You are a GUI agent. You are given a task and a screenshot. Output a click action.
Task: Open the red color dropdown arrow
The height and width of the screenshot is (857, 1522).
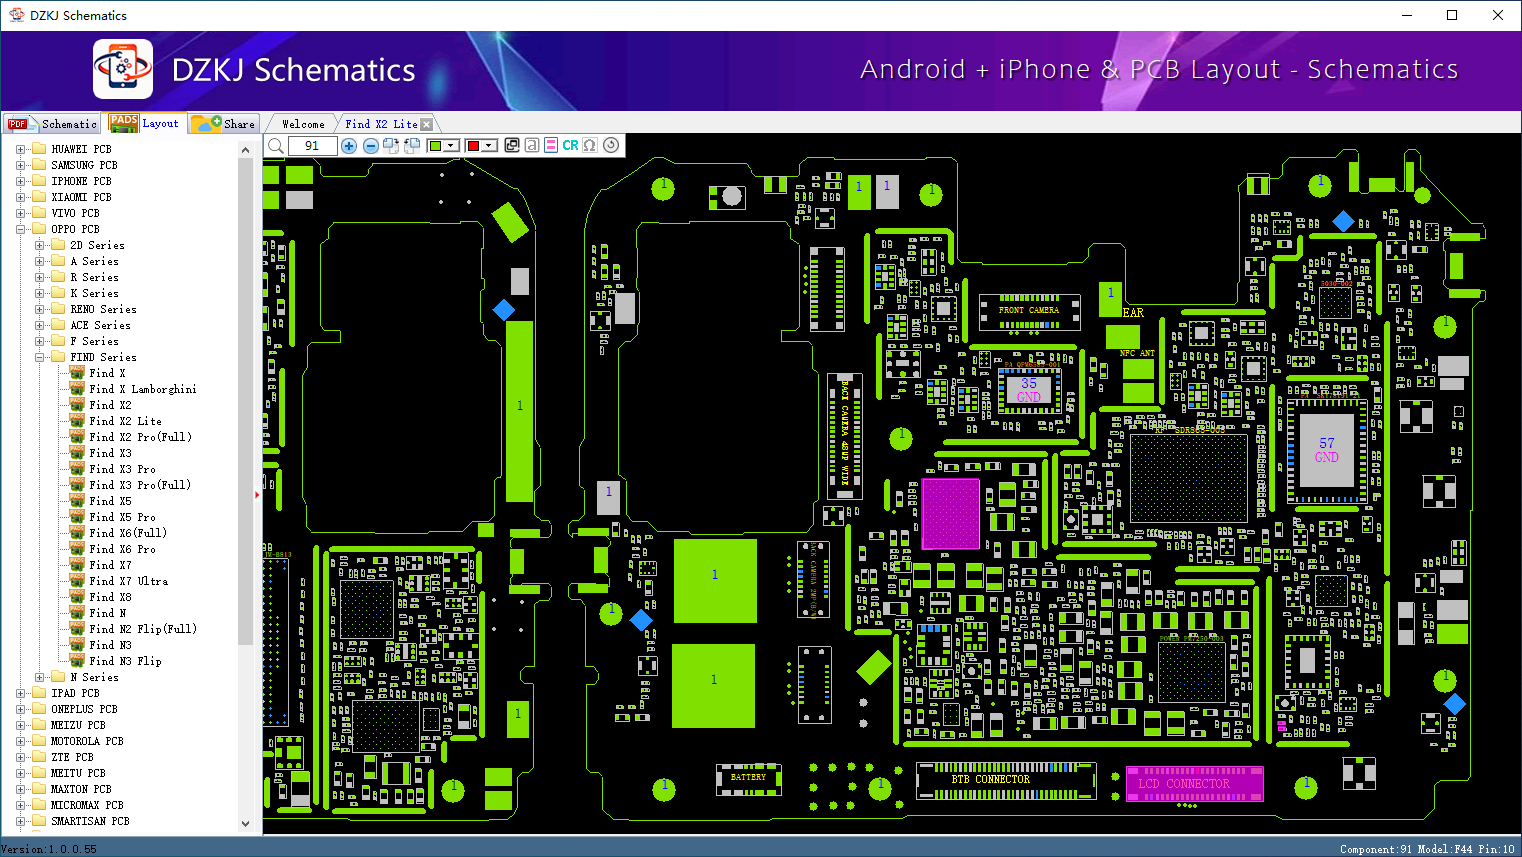pyautogui.click(x=489, y=146)
